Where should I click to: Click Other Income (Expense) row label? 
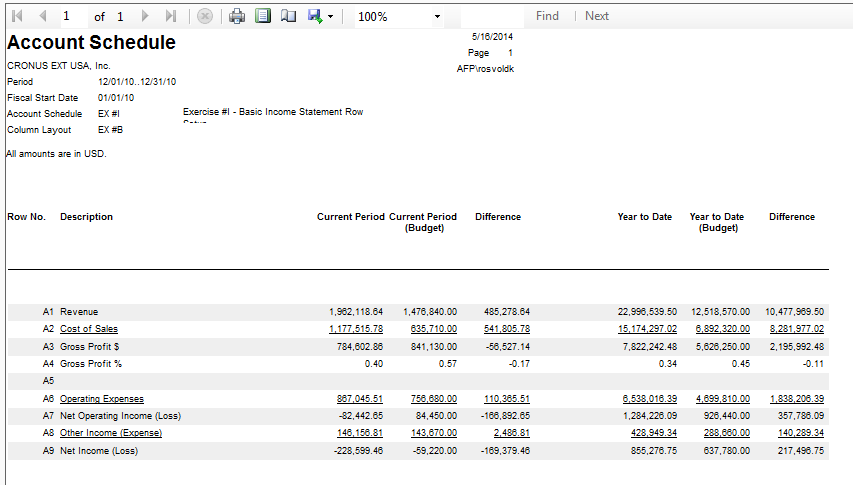pos(110,433)
